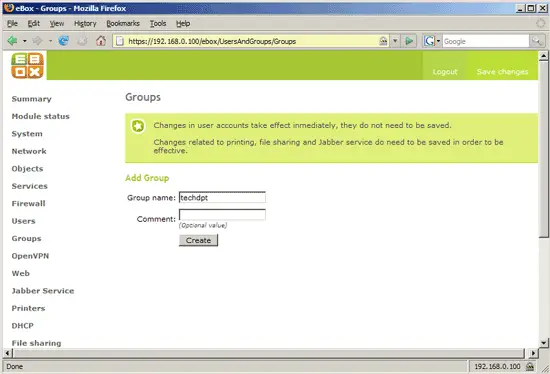Viewport: 550px width, 374px height.
Task: Open Web in sidebar
Action: 20,273
